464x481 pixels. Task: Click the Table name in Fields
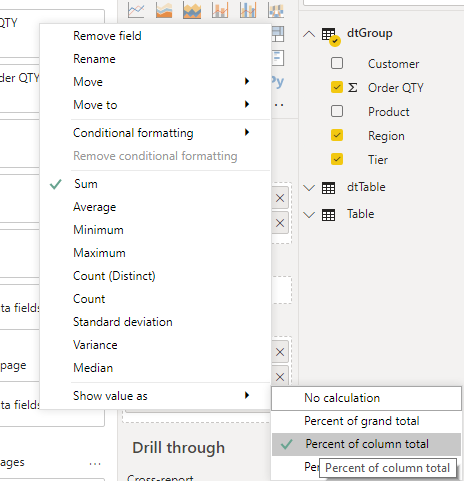pos(360,214)
